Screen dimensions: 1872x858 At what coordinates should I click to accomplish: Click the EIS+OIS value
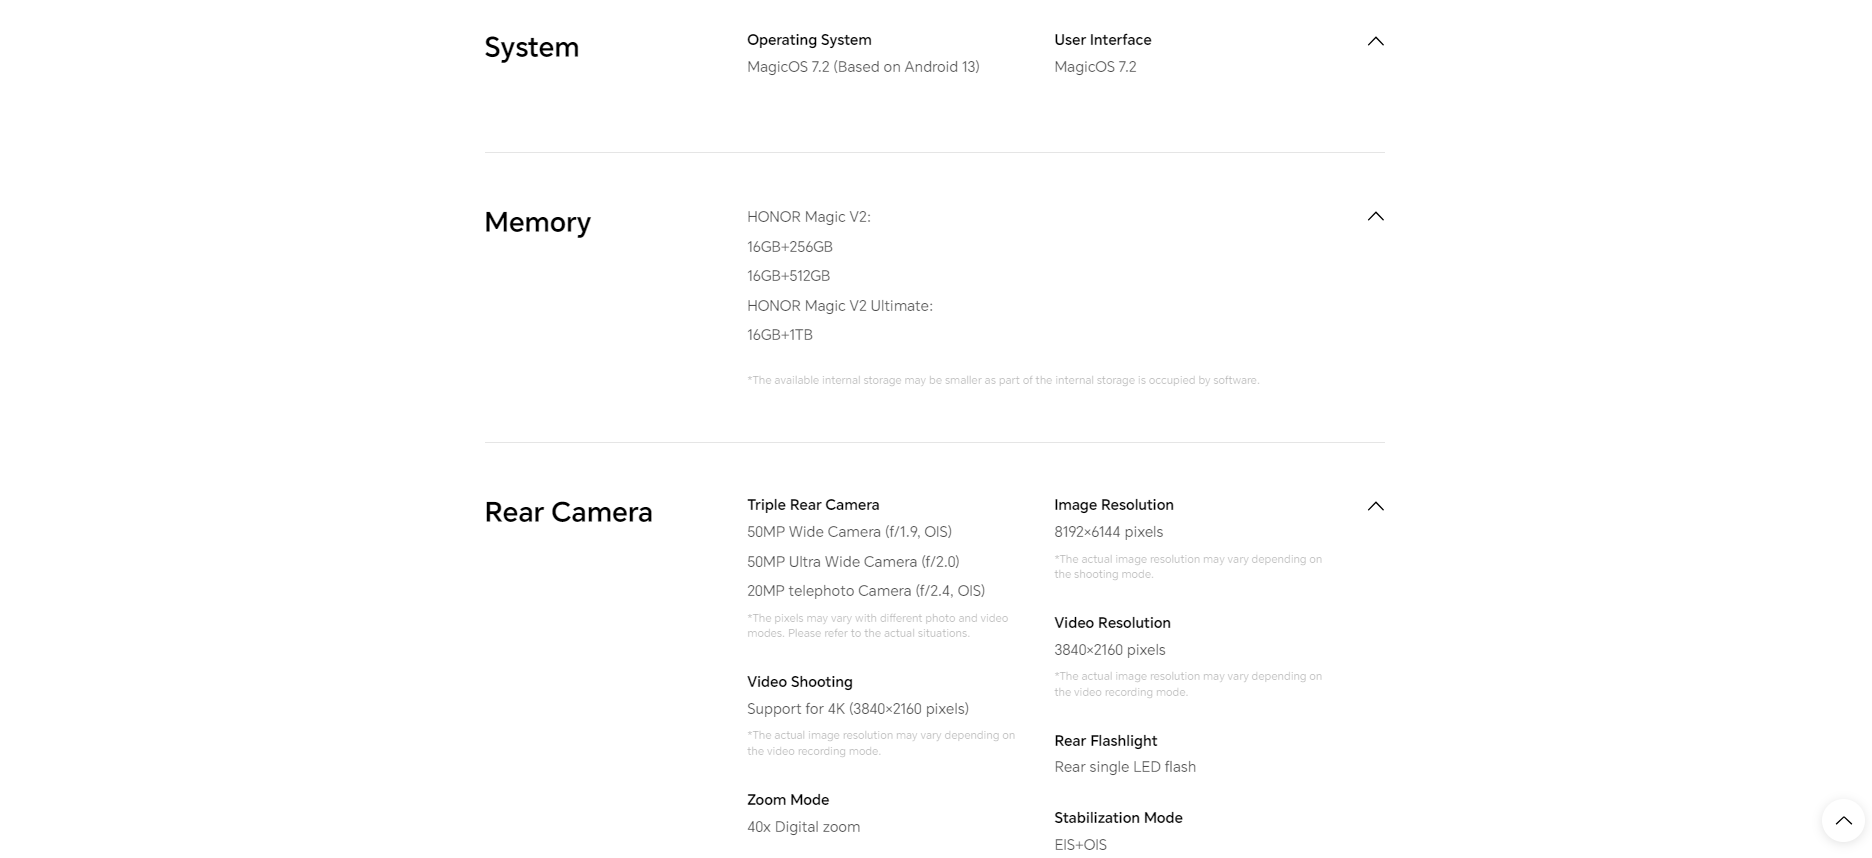click(1080, 845)
